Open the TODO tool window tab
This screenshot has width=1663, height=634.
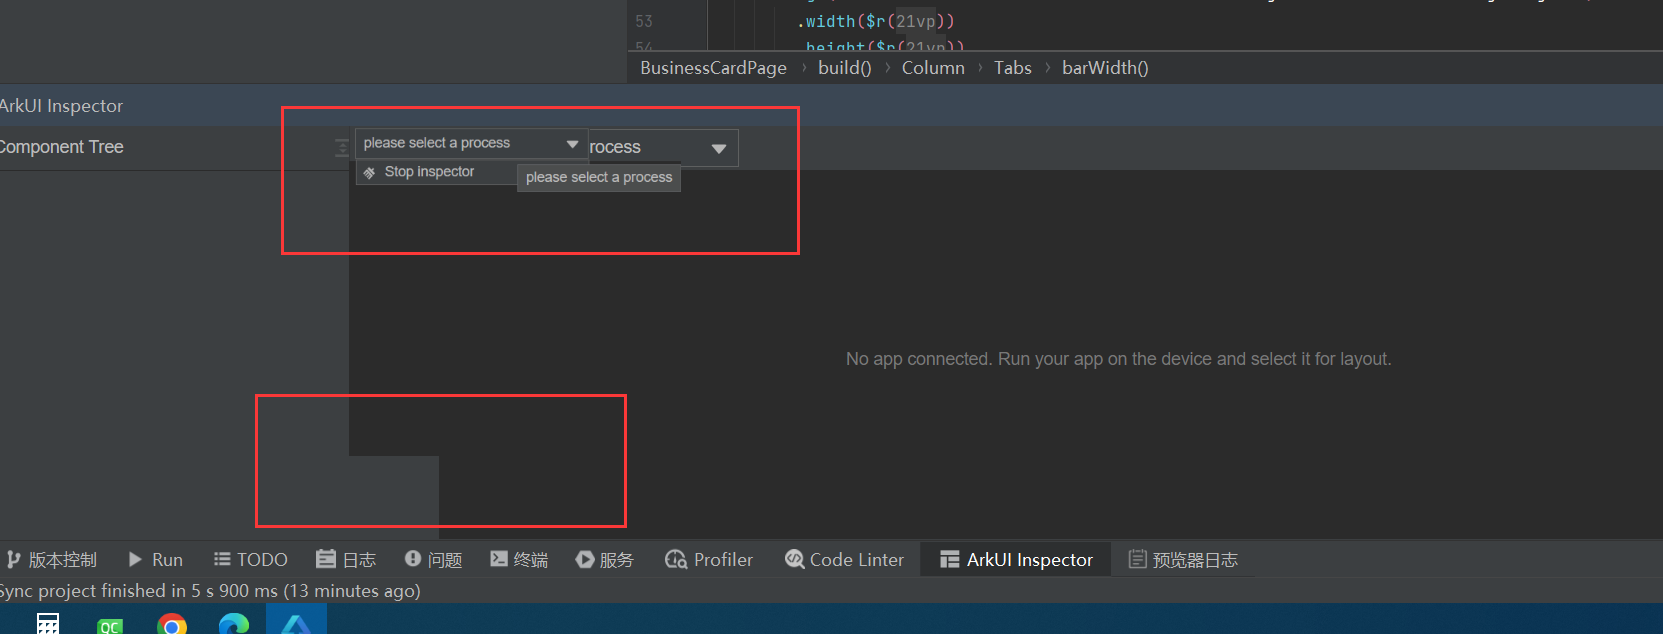250,560
